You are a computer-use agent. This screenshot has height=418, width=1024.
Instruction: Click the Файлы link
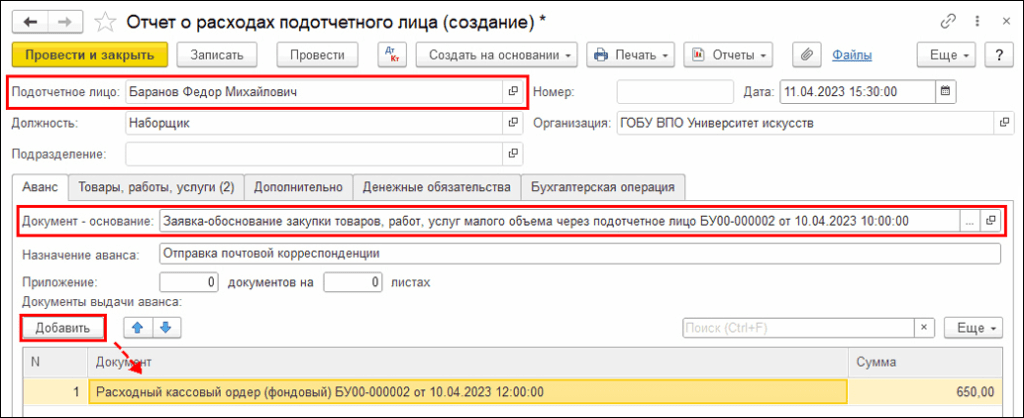point(852,55)
